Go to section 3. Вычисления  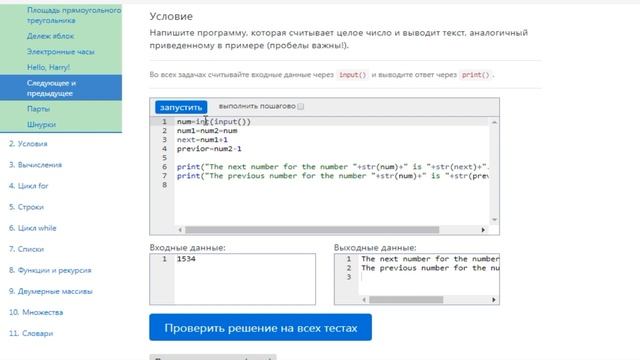[35, 165]
